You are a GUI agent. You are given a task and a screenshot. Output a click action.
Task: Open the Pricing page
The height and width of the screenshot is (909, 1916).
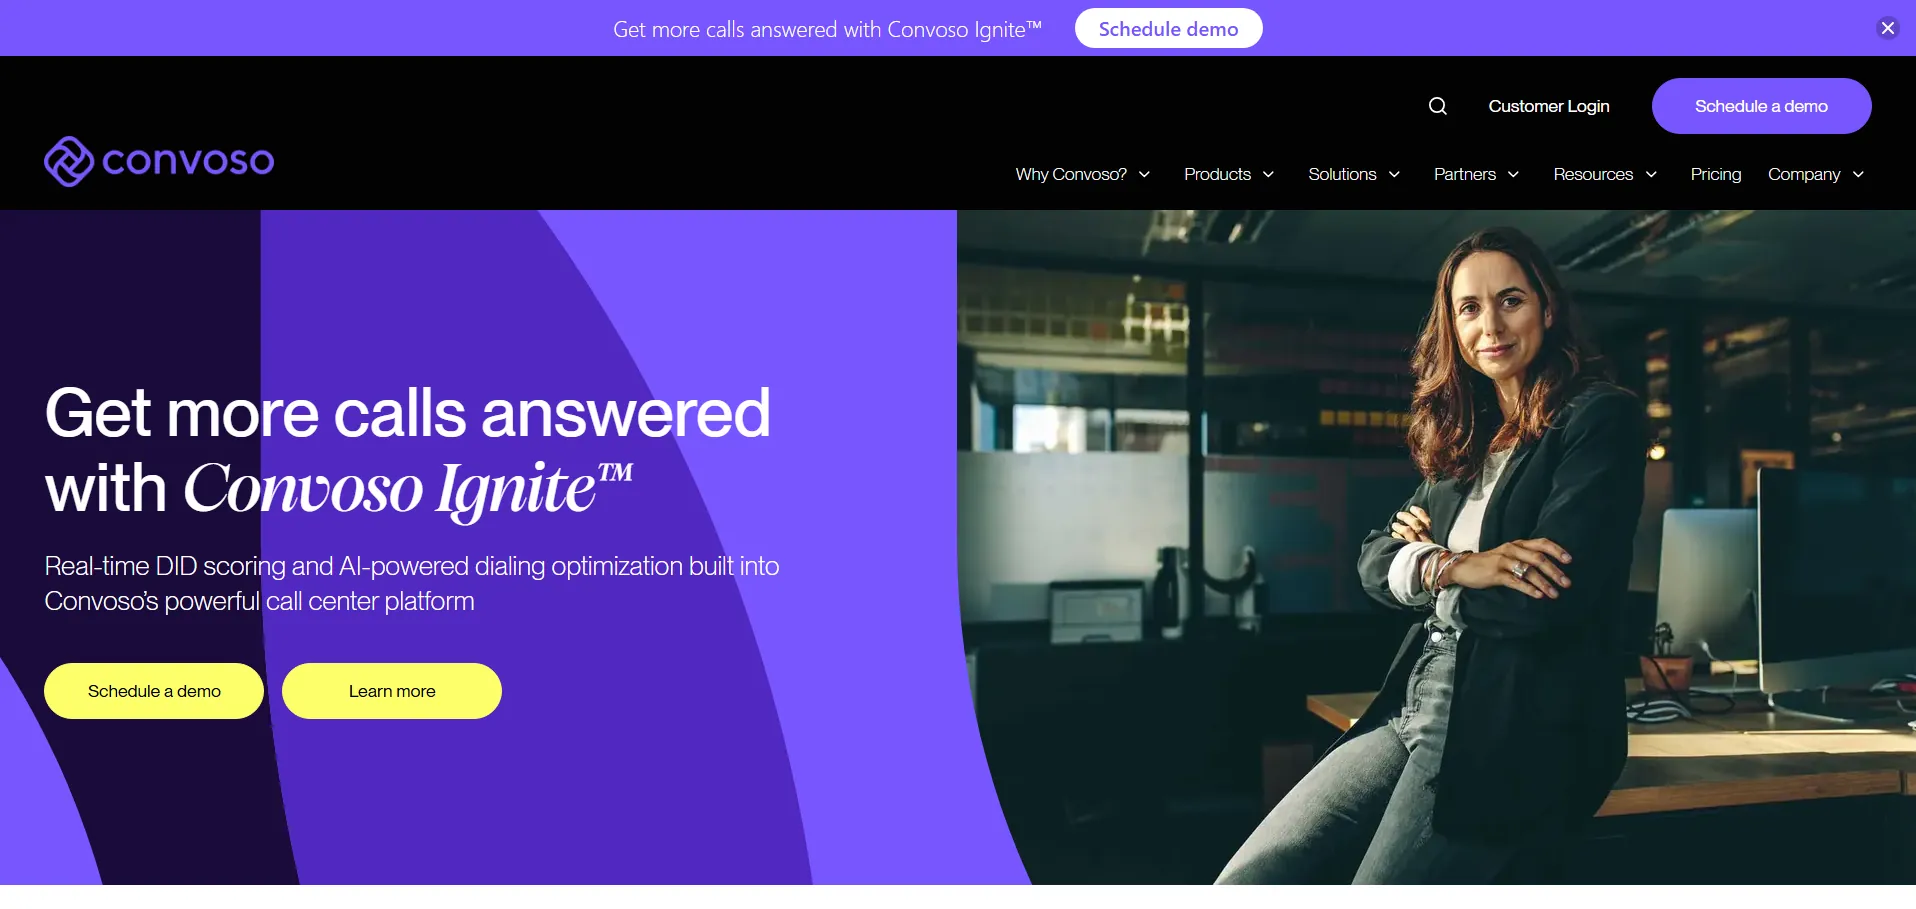click(x=1715, y=174)
